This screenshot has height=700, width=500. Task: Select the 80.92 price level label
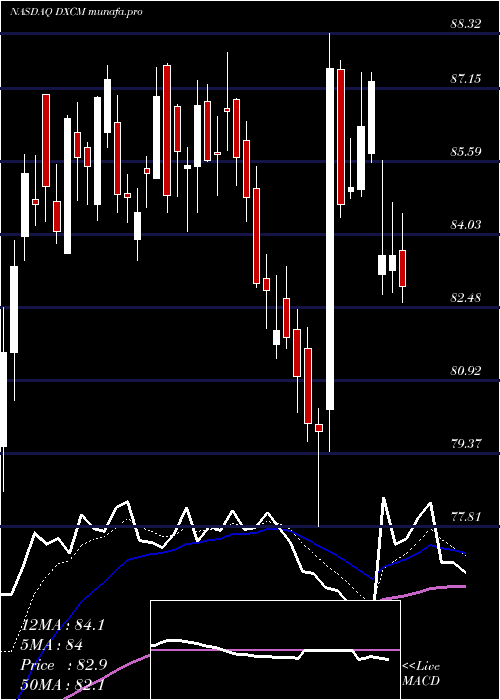tap(466, 371)
